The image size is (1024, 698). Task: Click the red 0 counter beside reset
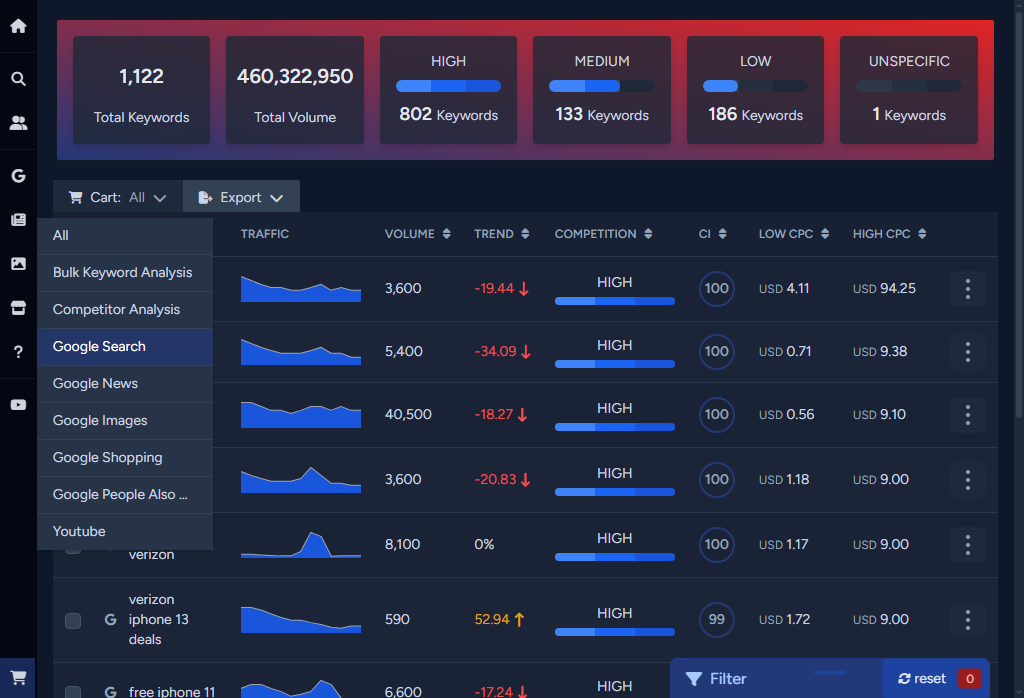(969, 679)
